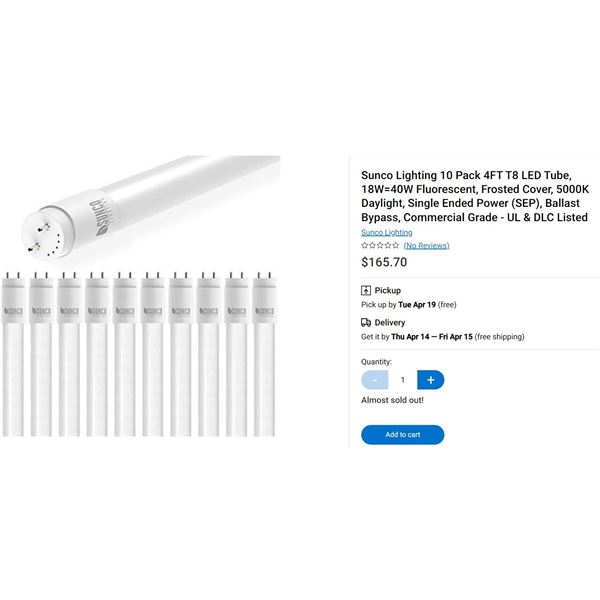
Task: Select the quantity number field
Action: [x=403, y=380]
